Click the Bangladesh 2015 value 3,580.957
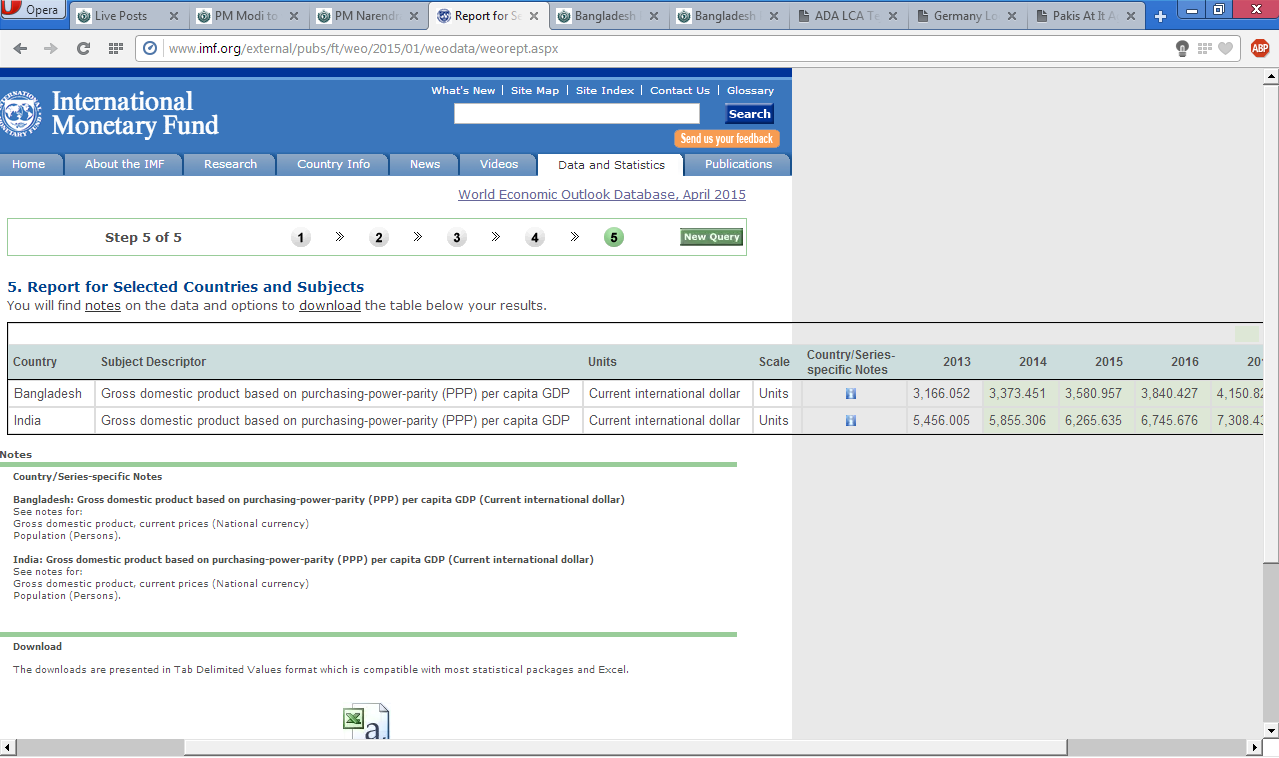The image size is (1279, 758). [1093, 394]
